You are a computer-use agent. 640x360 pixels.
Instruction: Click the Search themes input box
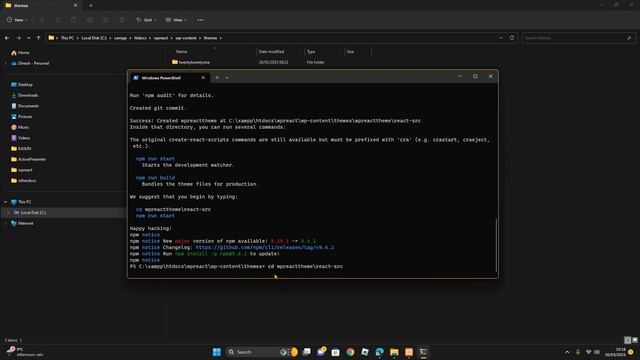[x=578, y=38]
